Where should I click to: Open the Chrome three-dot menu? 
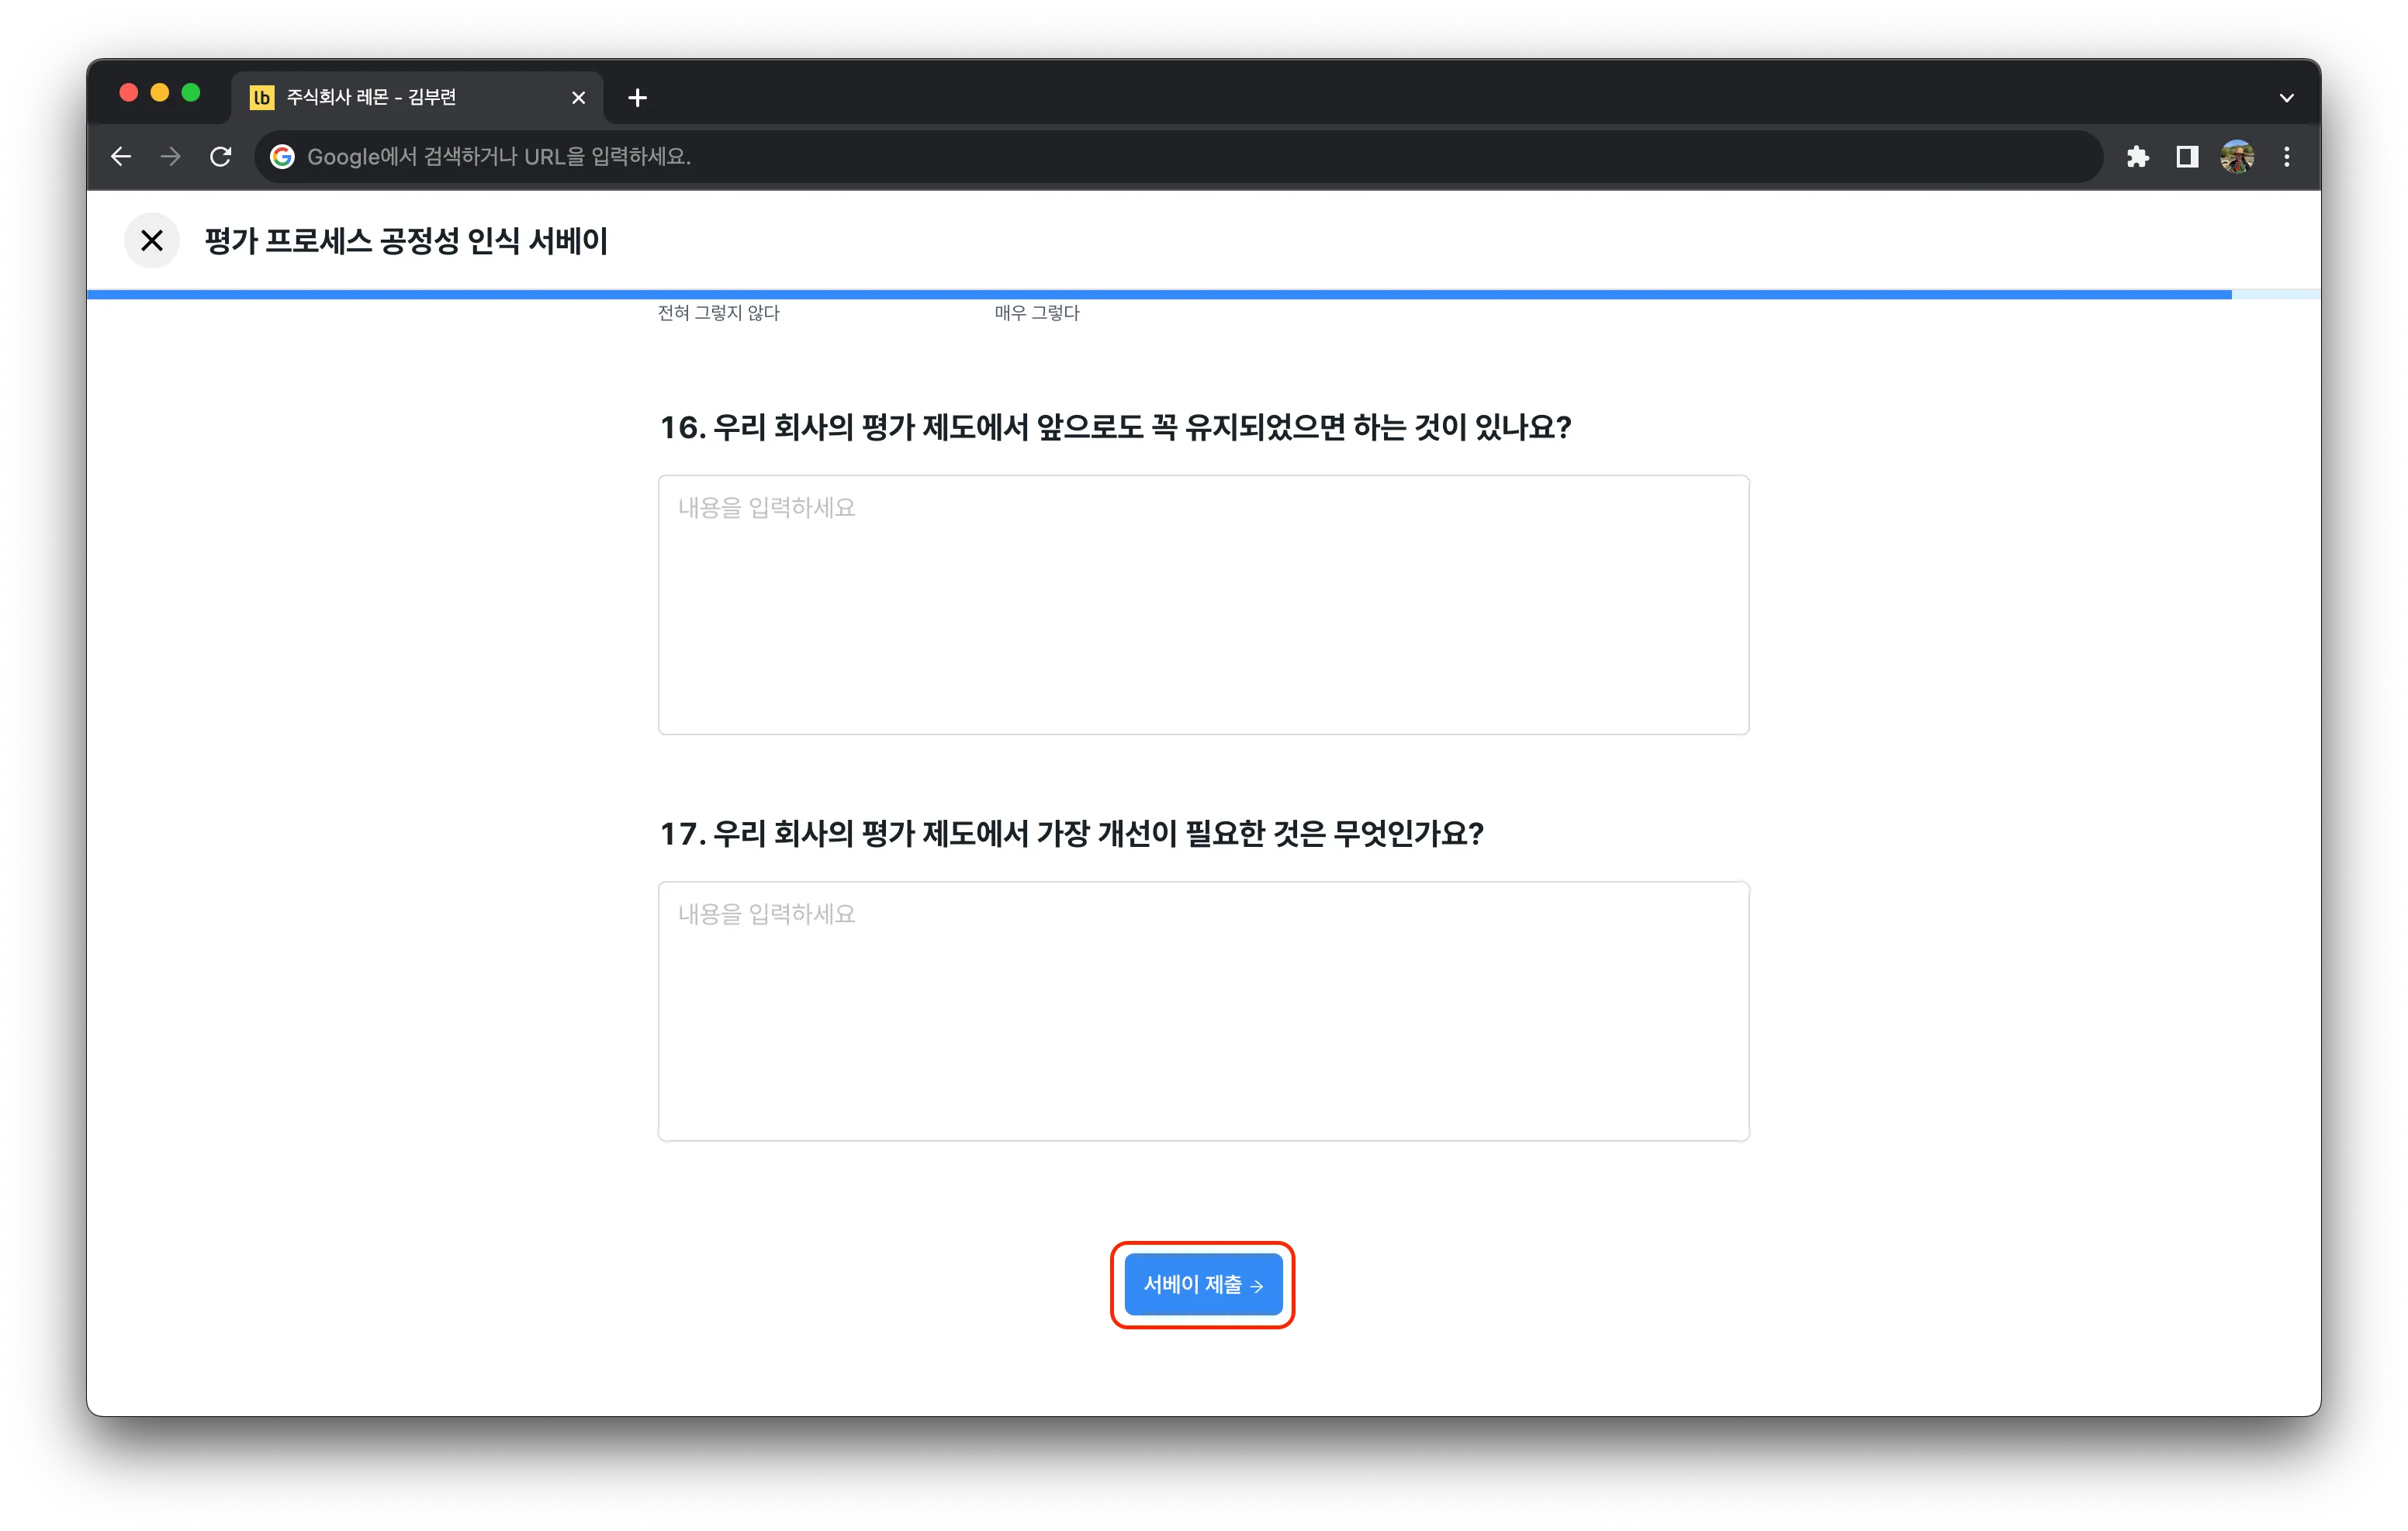click(2287, 156)
